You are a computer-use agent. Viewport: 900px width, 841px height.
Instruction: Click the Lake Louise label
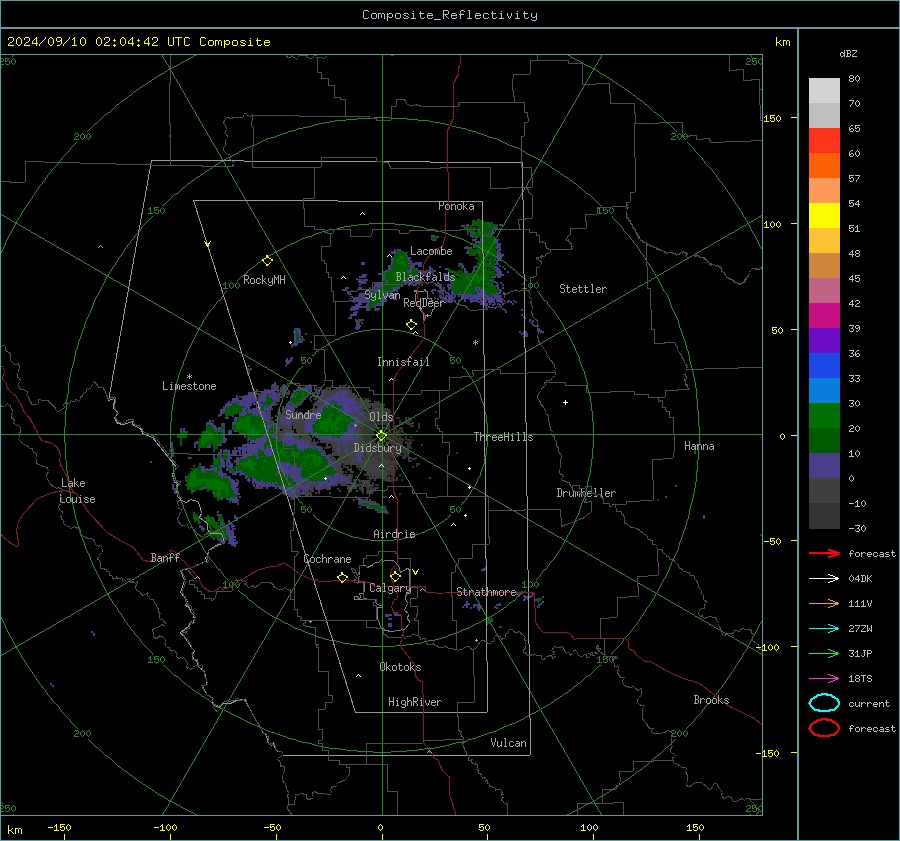(77, 491)
